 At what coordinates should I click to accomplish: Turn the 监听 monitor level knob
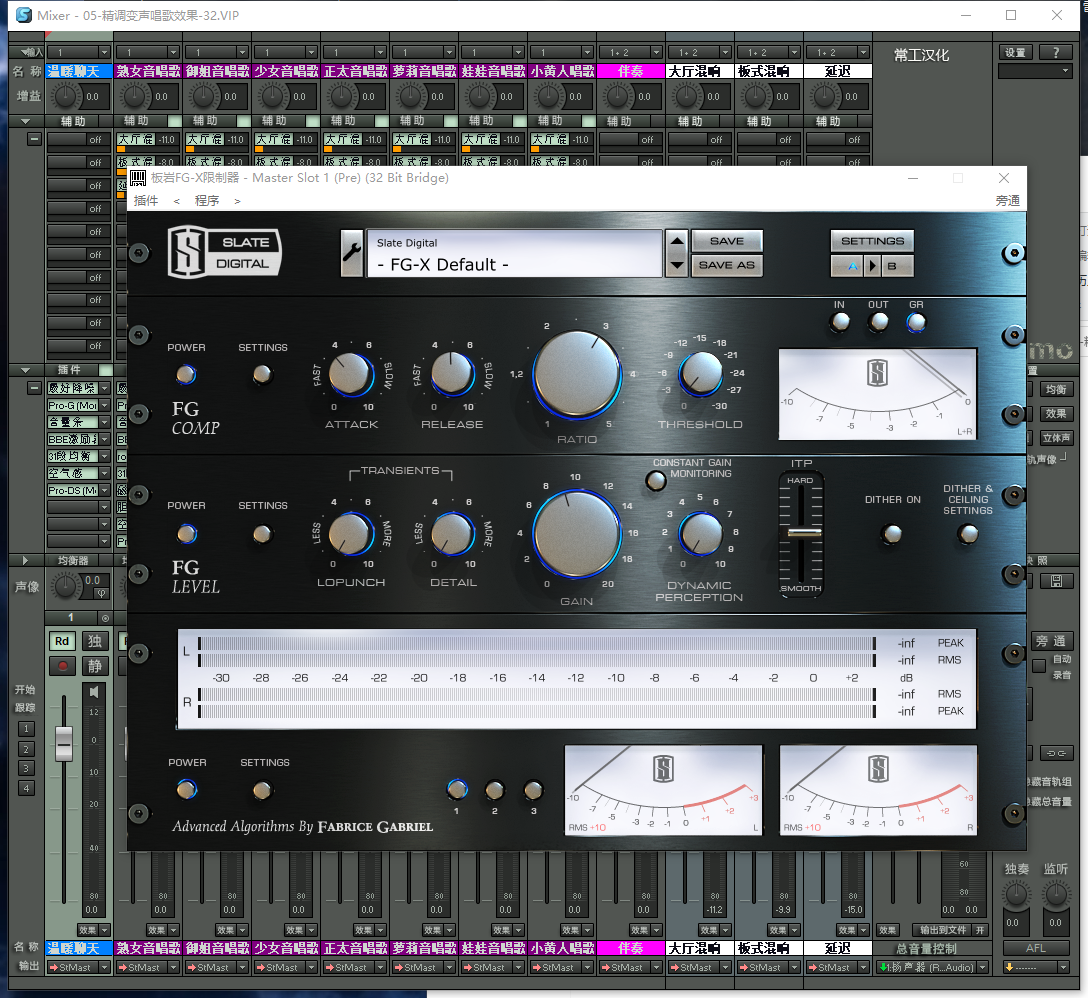coord(1056,895)
